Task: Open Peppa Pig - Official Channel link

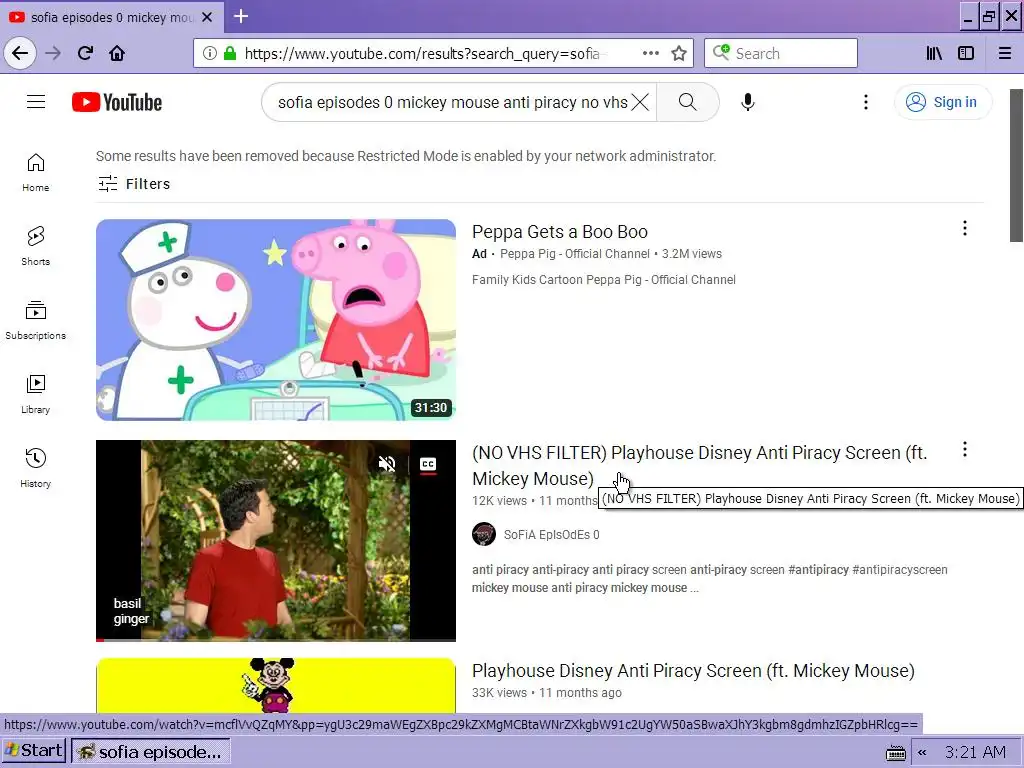Action: pos(575,253)
